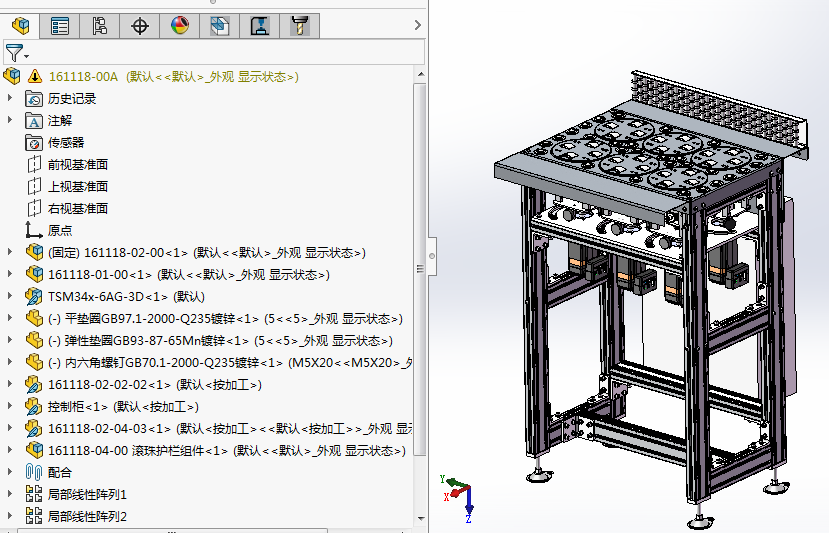
Task: Expand the TSM34x-6AG-3D<1> part
Action: click(10, 296)
